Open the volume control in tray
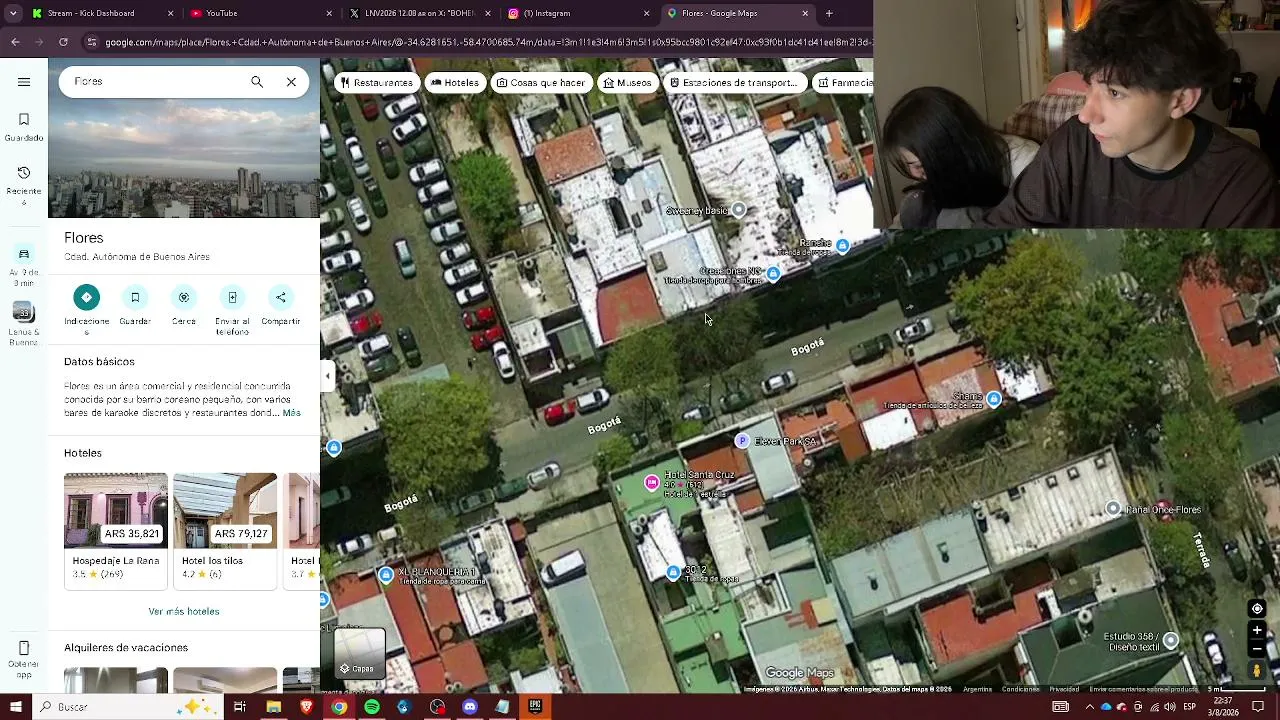Viewport: 1280px width, 720px height. (1169, 707)
